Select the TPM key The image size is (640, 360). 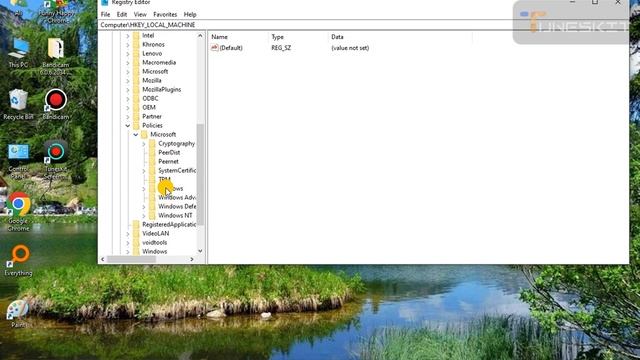click(164, 180)
